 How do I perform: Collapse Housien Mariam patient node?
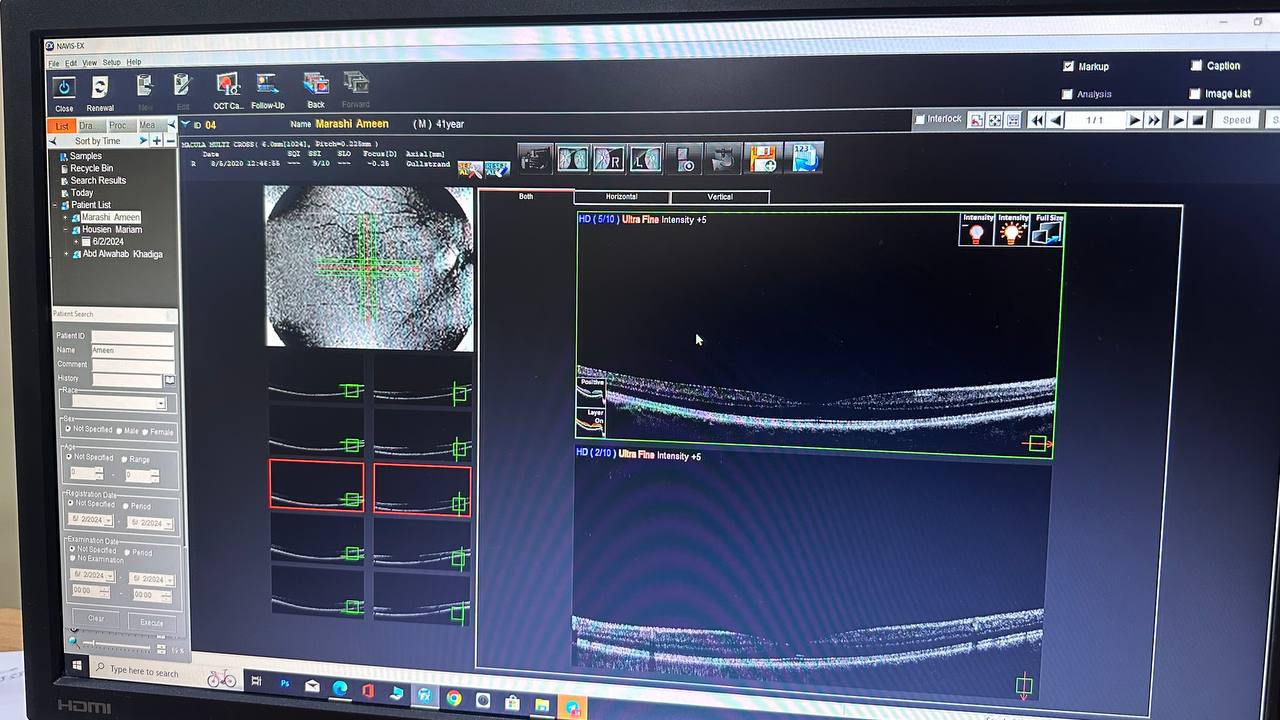click(x=65, y=230)
